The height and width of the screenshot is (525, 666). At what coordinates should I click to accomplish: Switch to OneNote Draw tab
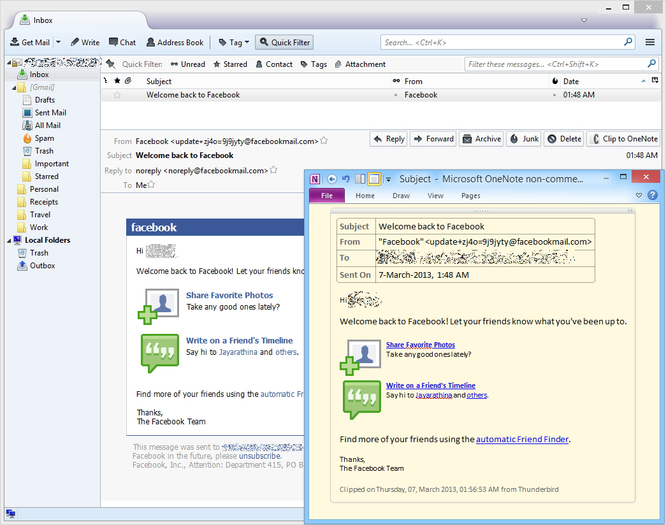coord(401,196)
